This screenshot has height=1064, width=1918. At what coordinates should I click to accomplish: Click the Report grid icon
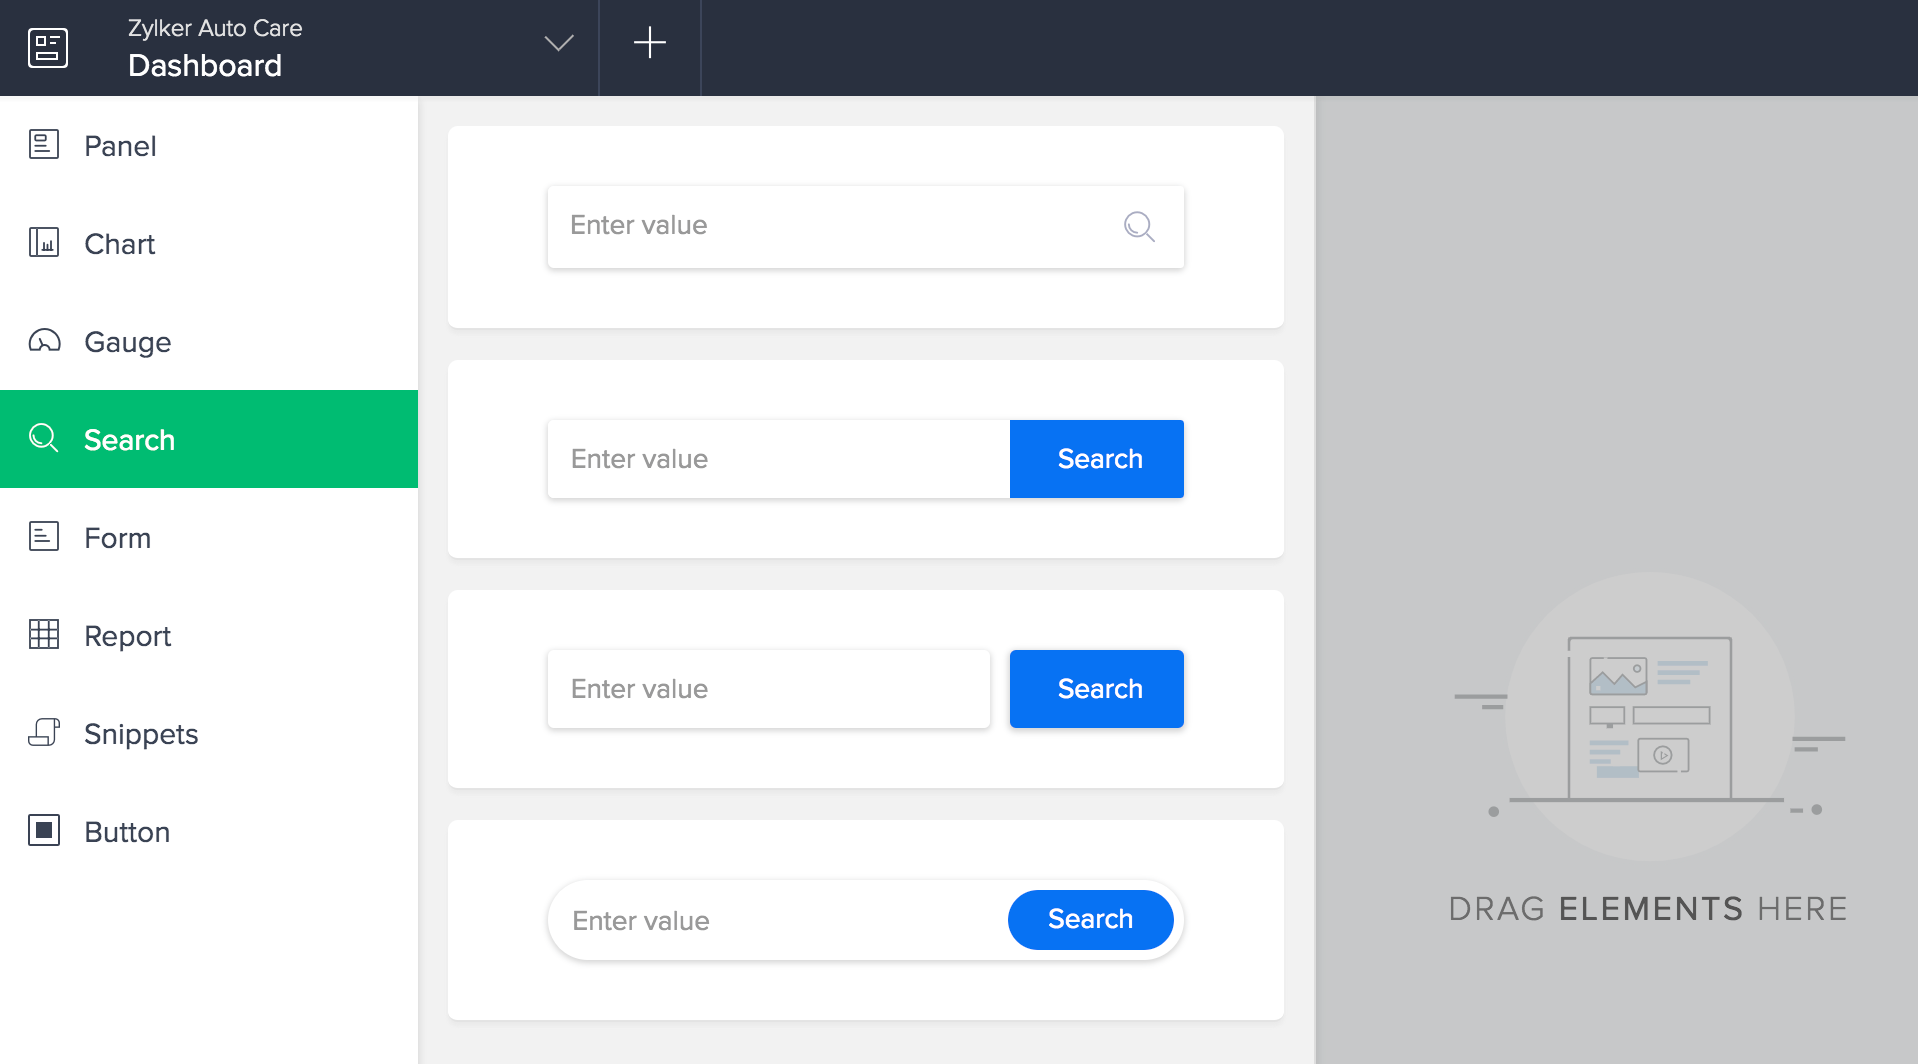pyautogui.click(x=44, y=635)
